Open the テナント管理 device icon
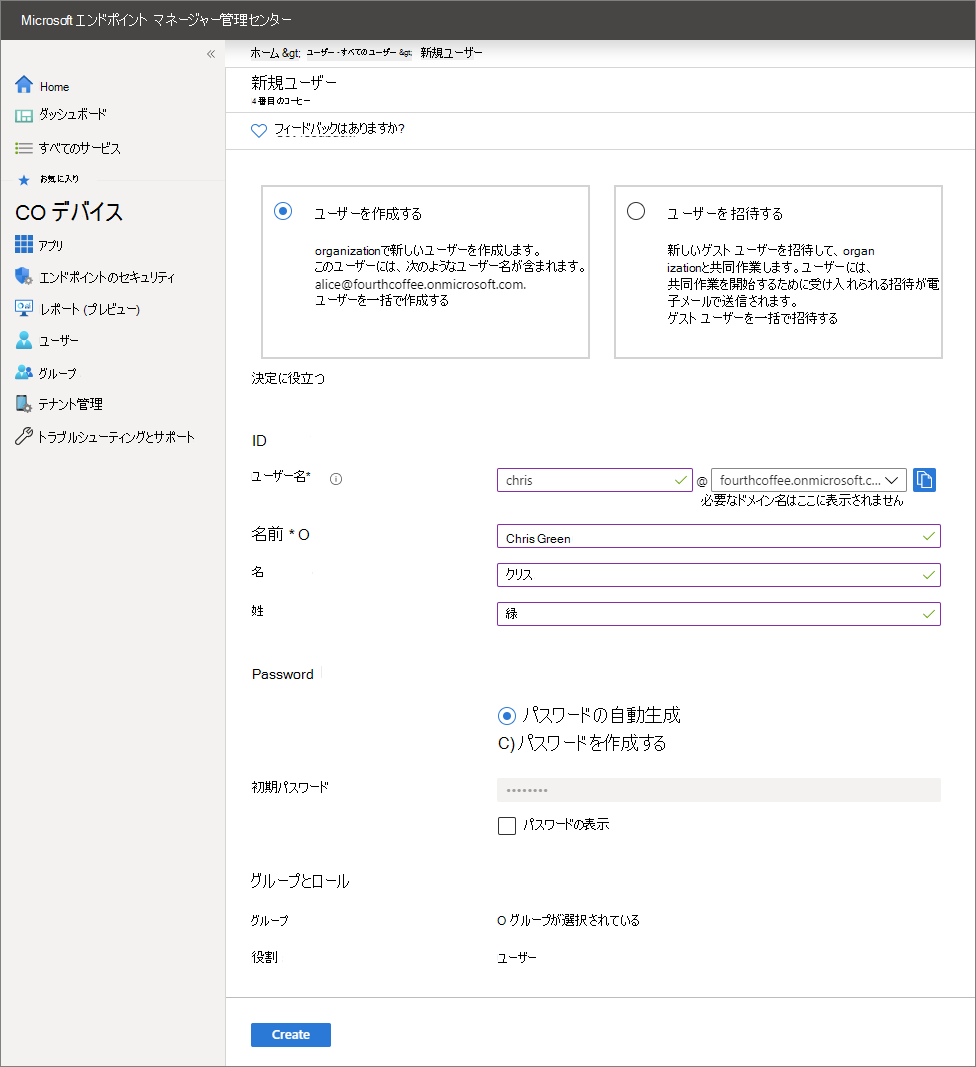Viewport: 976px width, 1067px height. (24, 404)
